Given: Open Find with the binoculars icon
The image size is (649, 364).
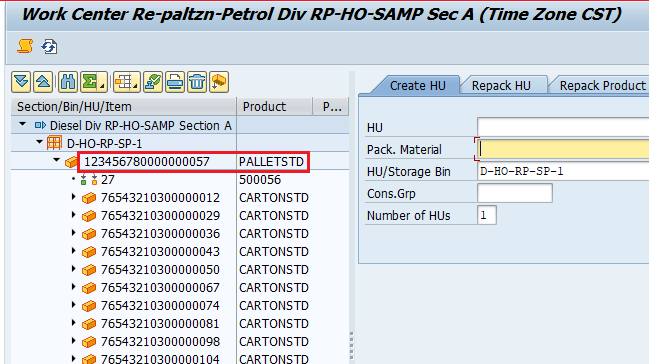Looking at the screenshot, I should click(68, 82).
